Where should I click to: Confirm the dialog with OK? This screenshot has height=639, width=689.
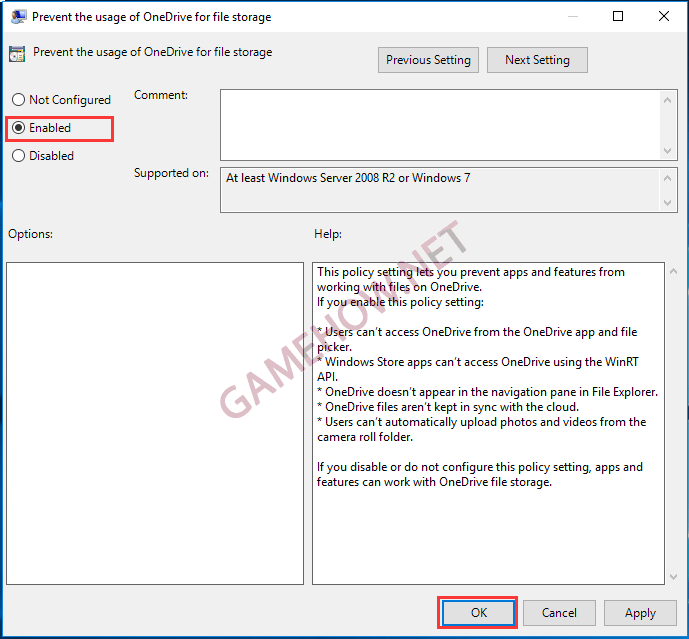479,613
